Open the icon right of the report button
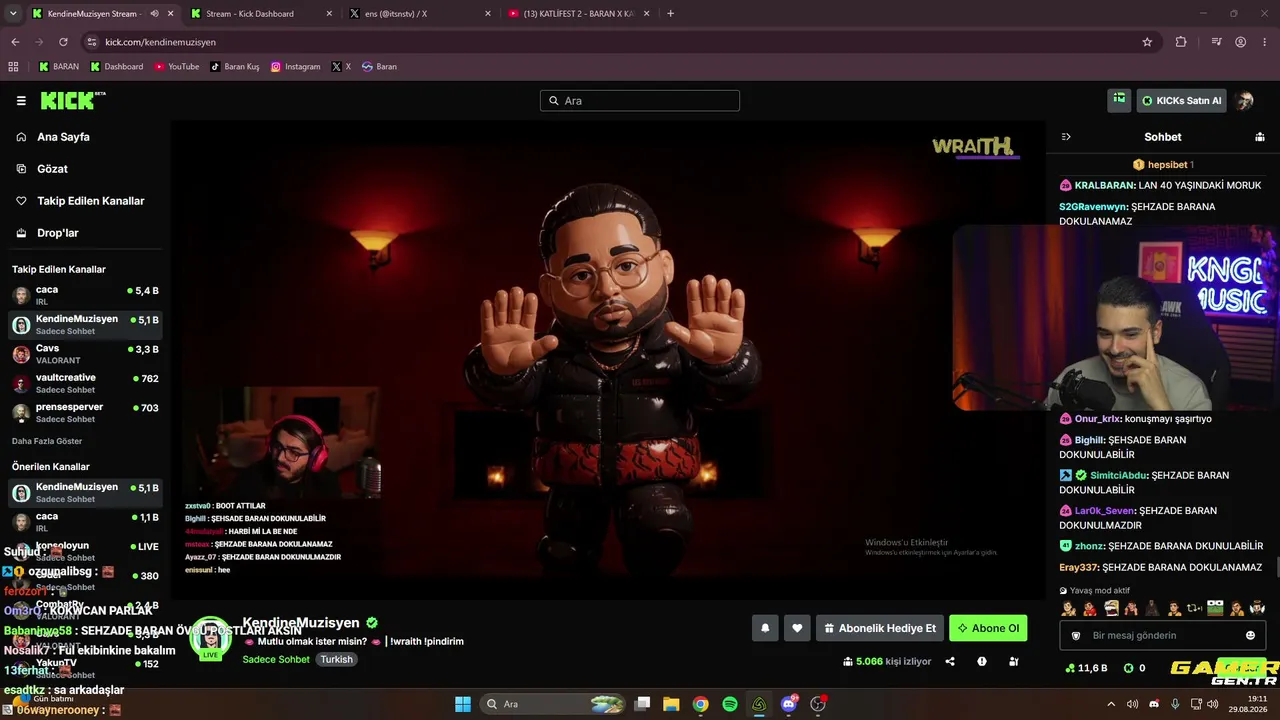 tap(1014, 661)
